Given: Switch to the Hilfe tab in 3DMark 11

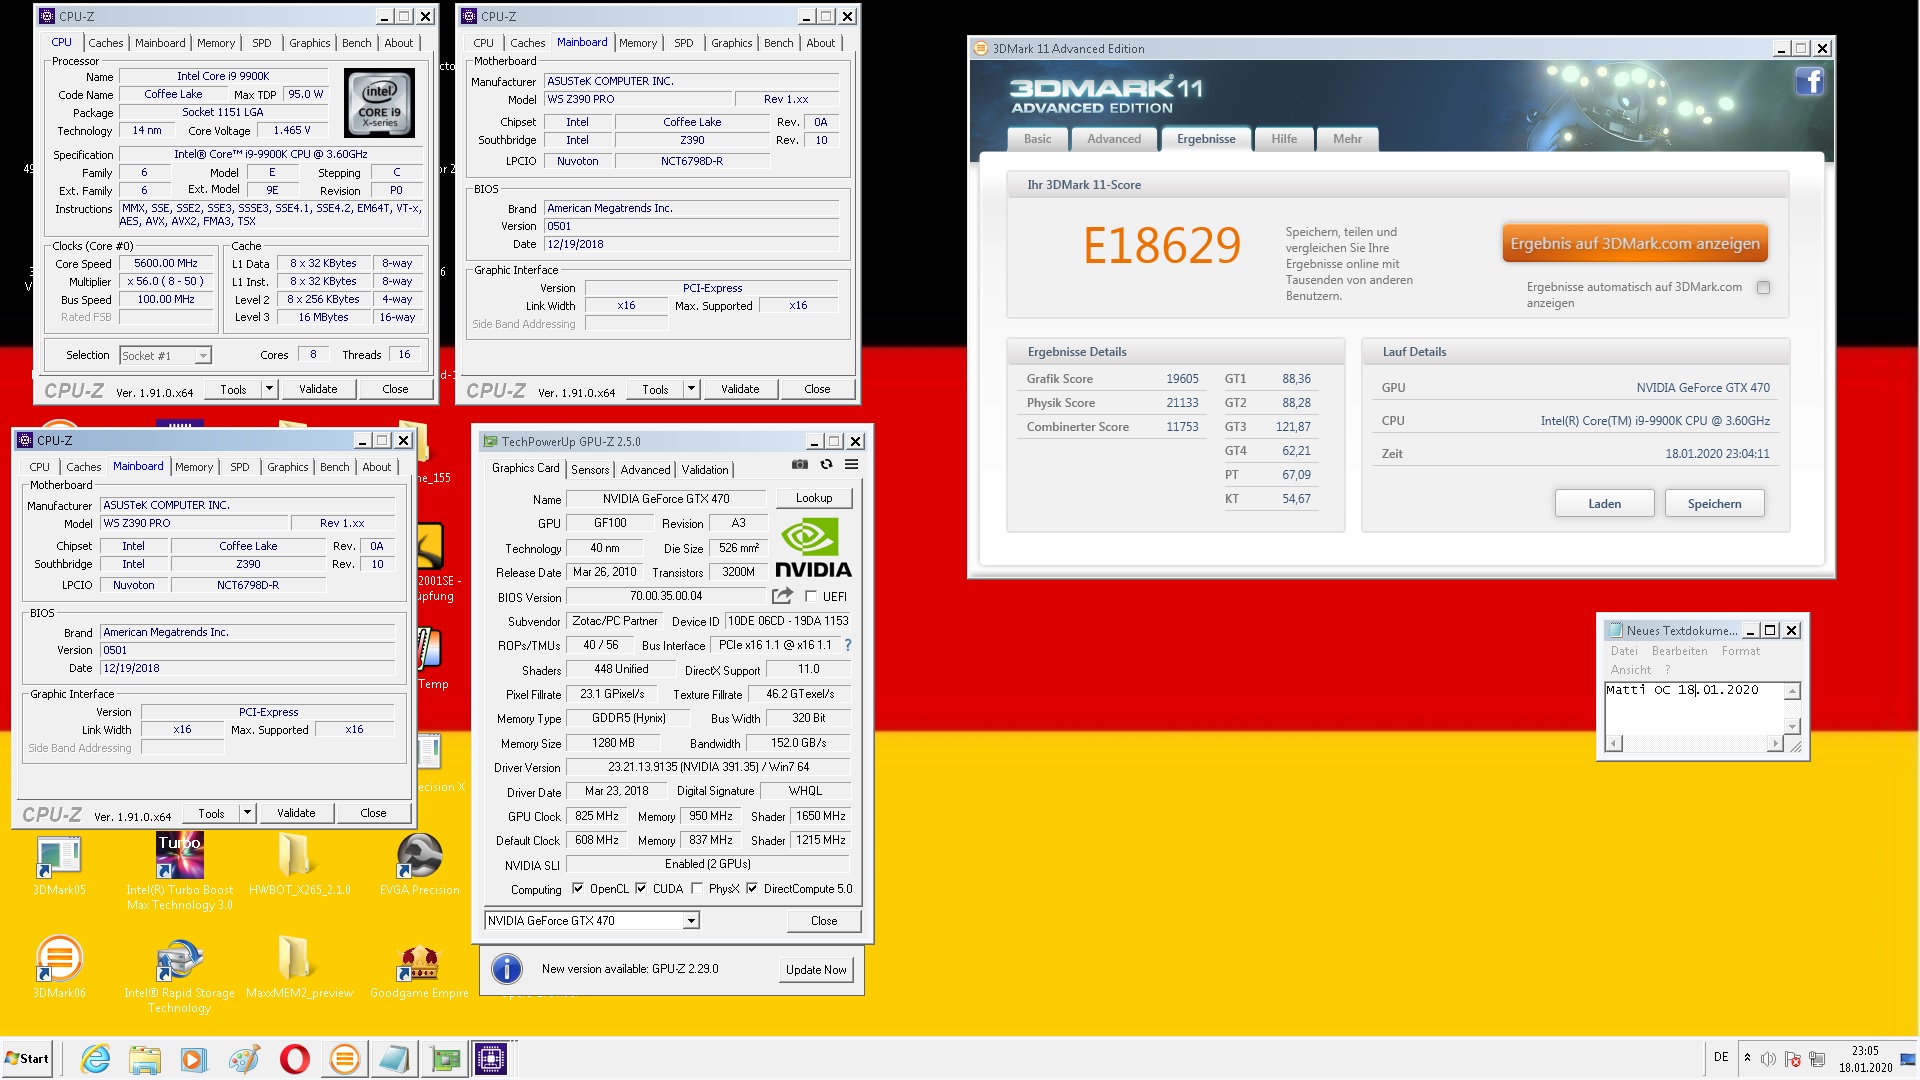Looking at the screenshot, I should tap(1284, 139).
